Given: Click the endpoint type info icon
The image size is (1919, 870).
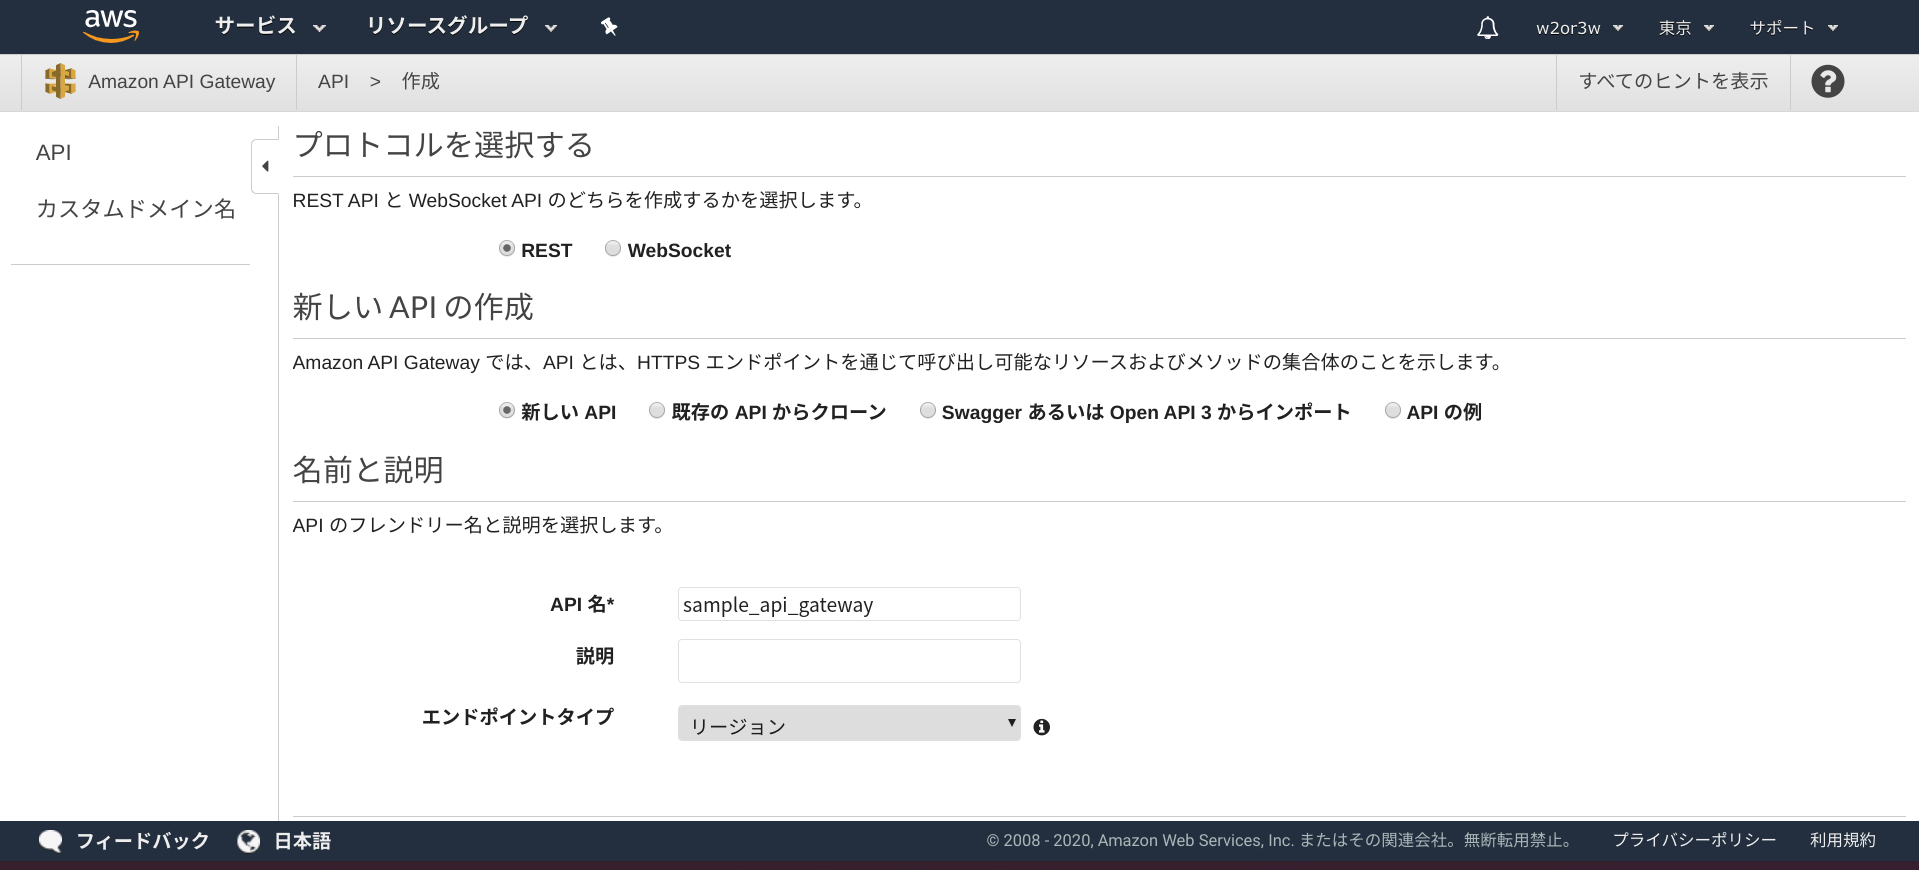Looking at the screenshot, I should [1041, 727].
